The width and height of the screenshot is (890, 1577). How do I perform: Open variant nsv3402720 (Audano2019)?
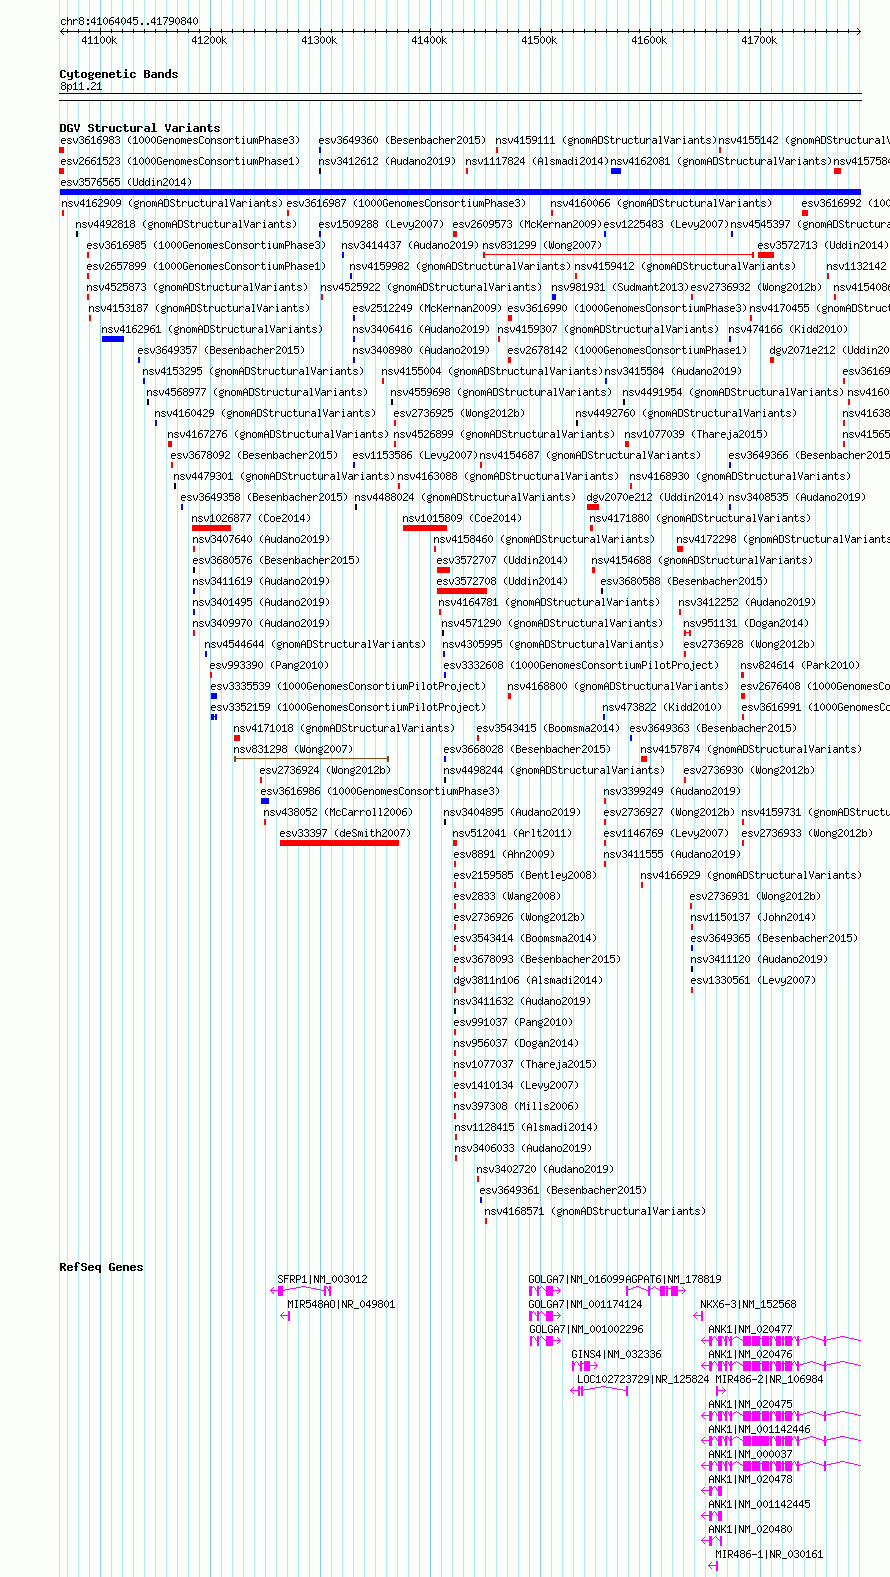545,1169
